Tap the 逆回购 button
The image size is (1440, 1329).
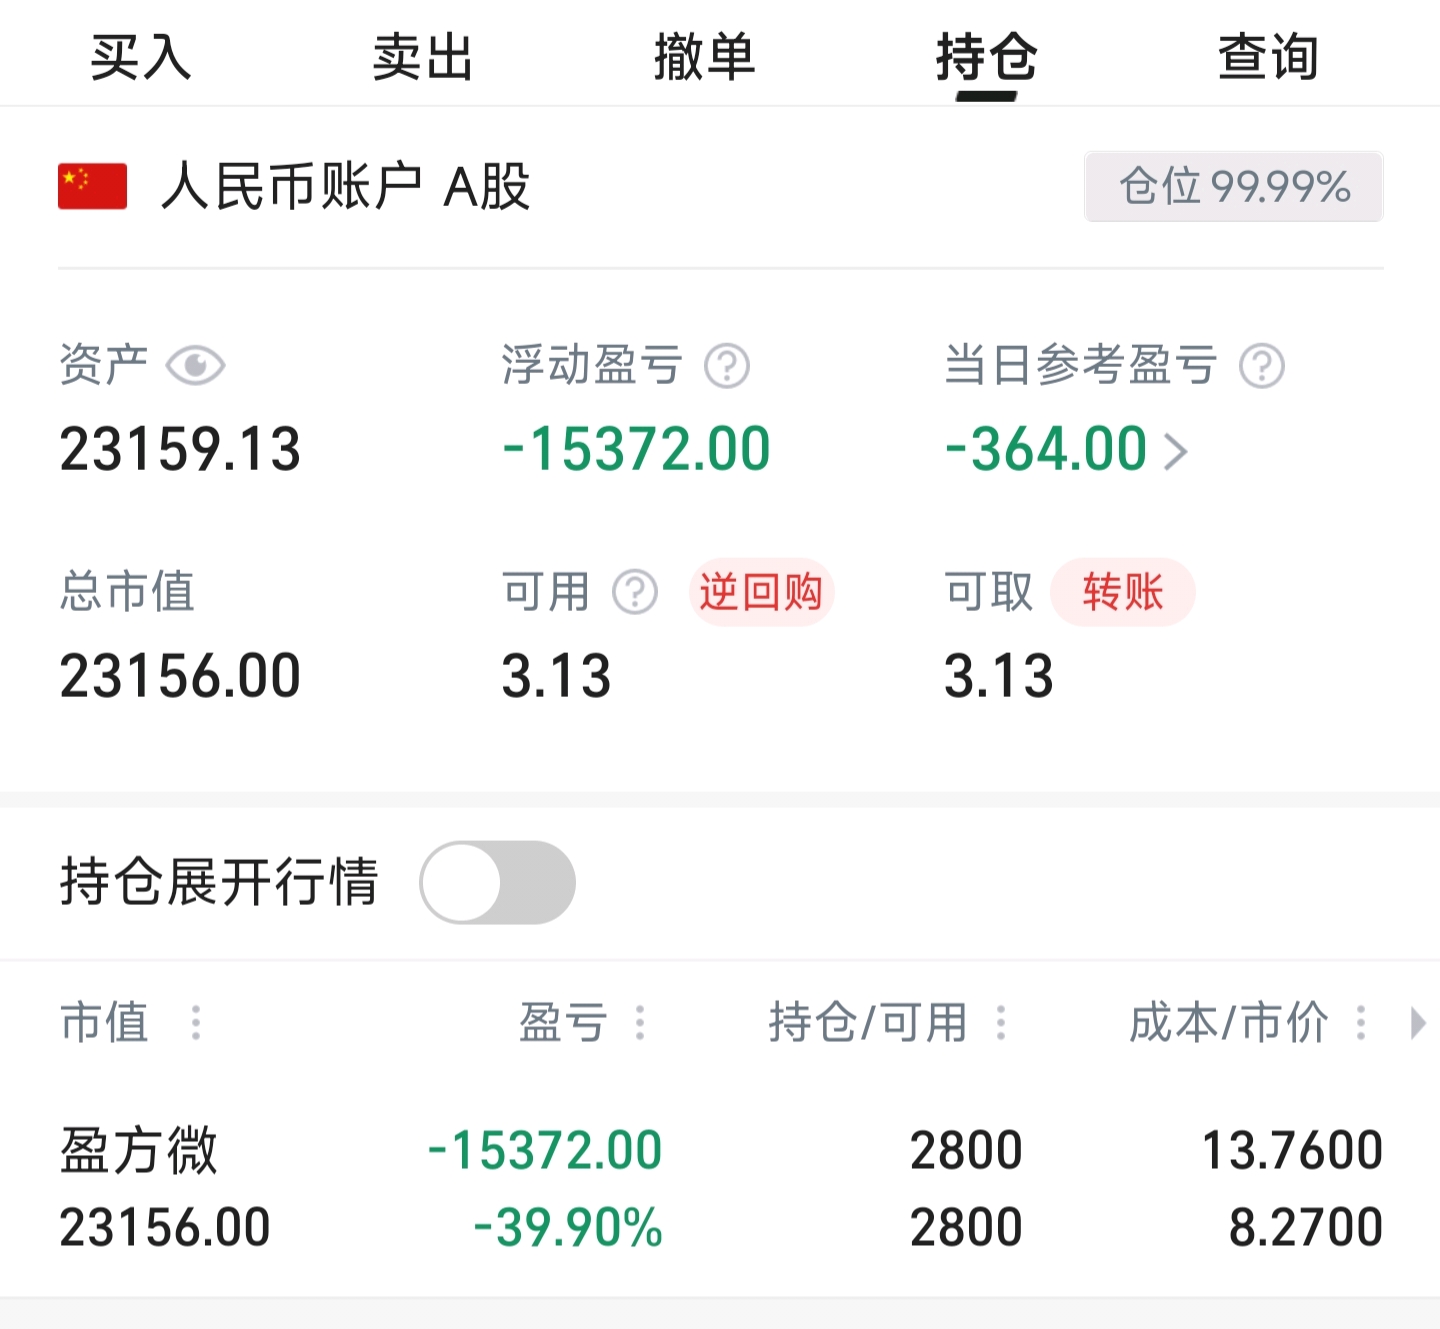[x=761, y=592]
